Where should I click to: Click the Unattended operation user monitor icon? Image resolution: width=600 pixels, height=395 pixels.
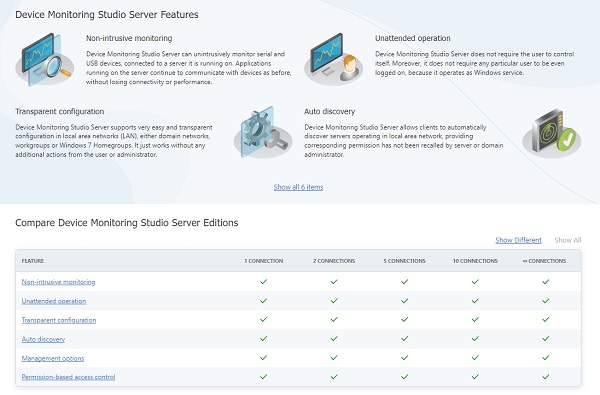coord(333,59)
